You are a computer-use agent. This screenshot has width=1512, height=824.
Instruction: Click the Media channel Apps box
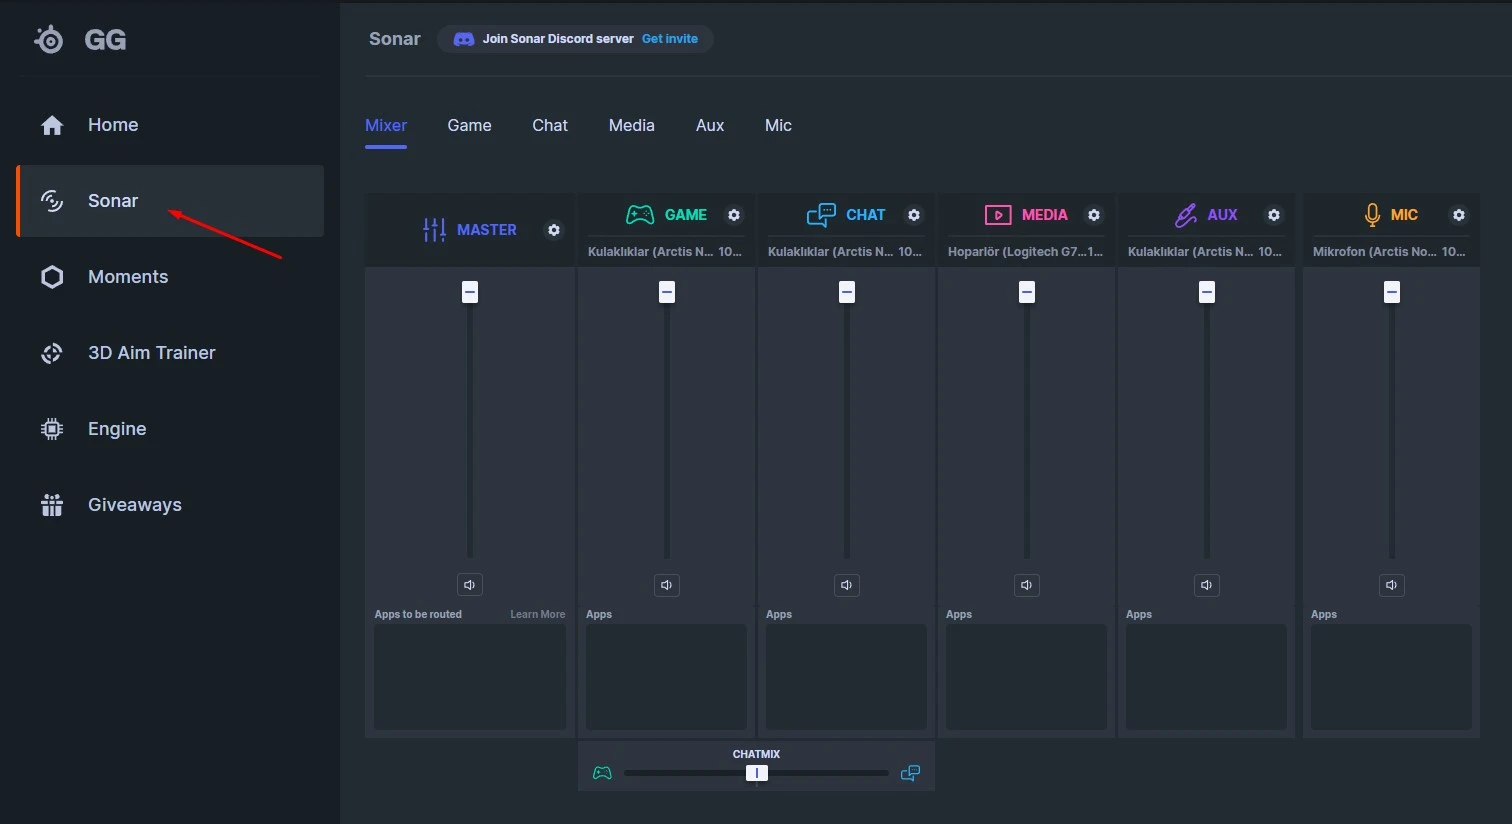click(1026, 677)
